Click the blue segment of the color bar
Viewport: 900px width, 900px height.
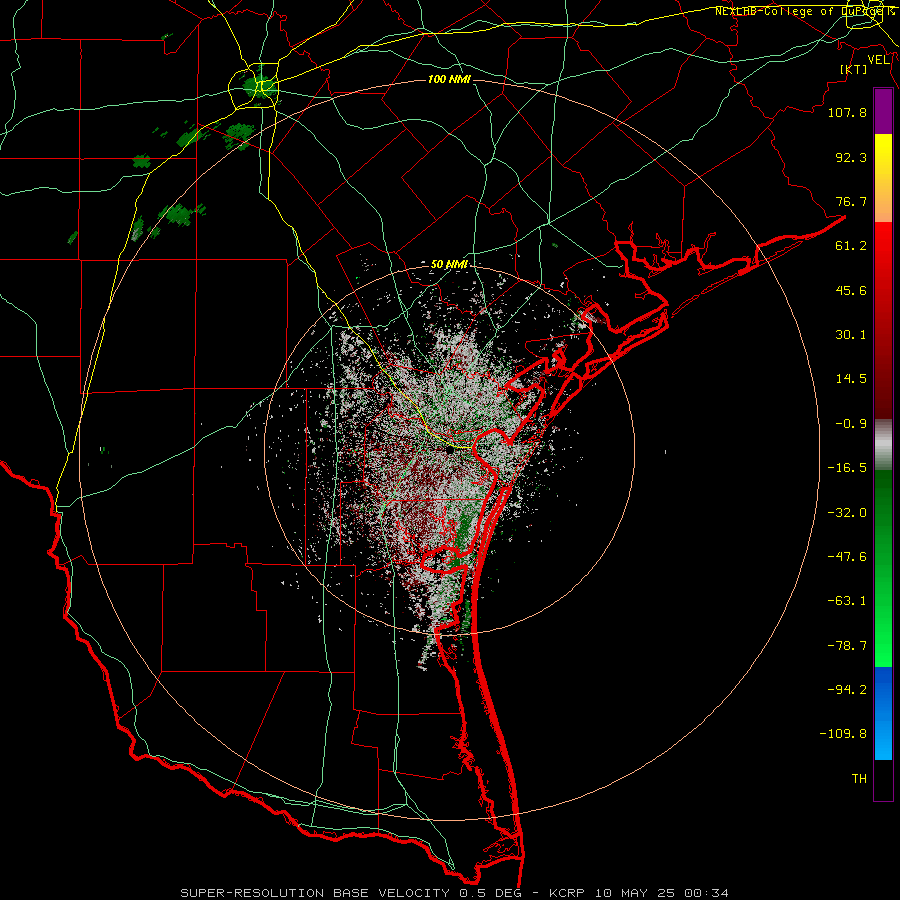(x=883, y=713)
